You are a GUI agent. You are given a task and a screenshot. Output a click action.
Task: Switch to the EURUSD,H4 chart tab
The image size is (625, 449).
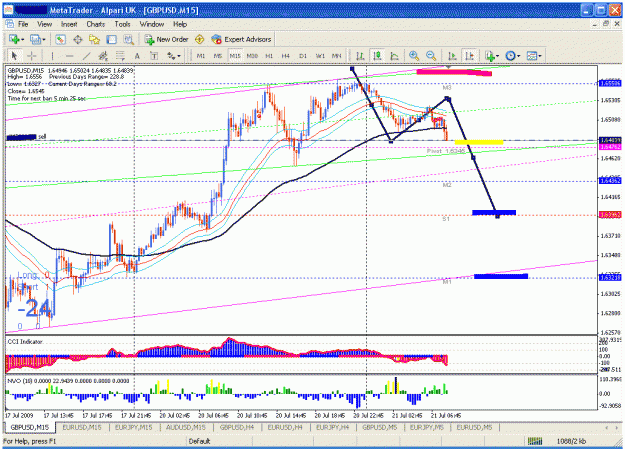[285, 427]
